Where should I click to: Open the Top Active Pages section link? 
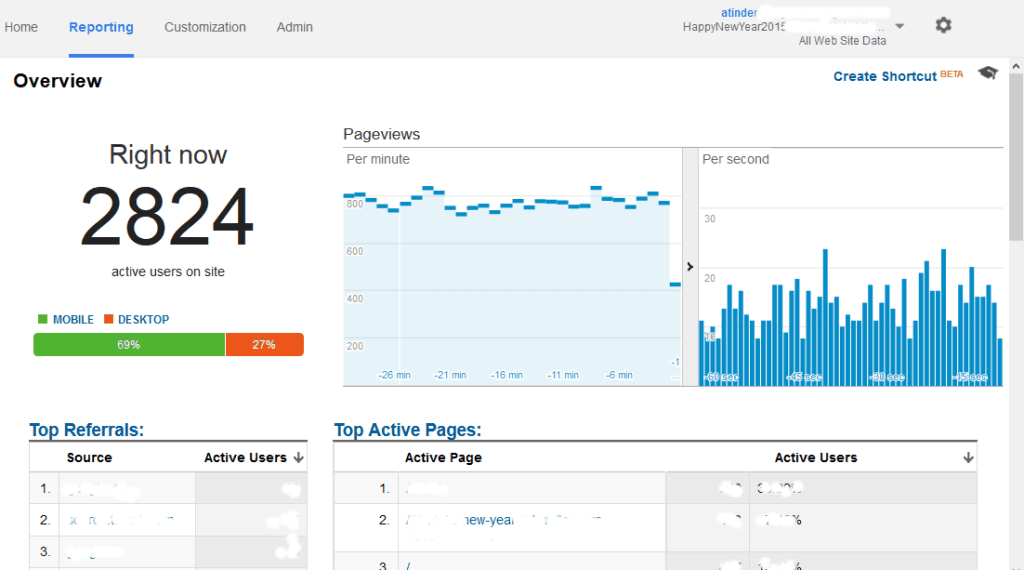[408, 430]
